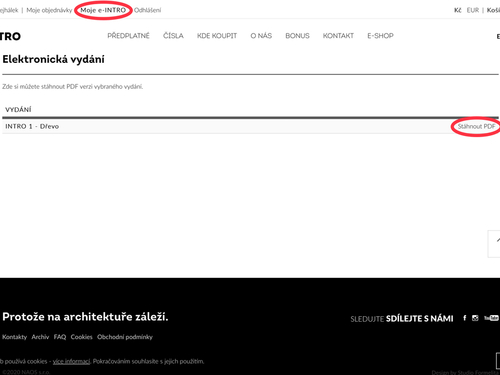Open Moje e-INTRO in top bar
Viewport: 500px width, 375px height.
tap(103, 10)
